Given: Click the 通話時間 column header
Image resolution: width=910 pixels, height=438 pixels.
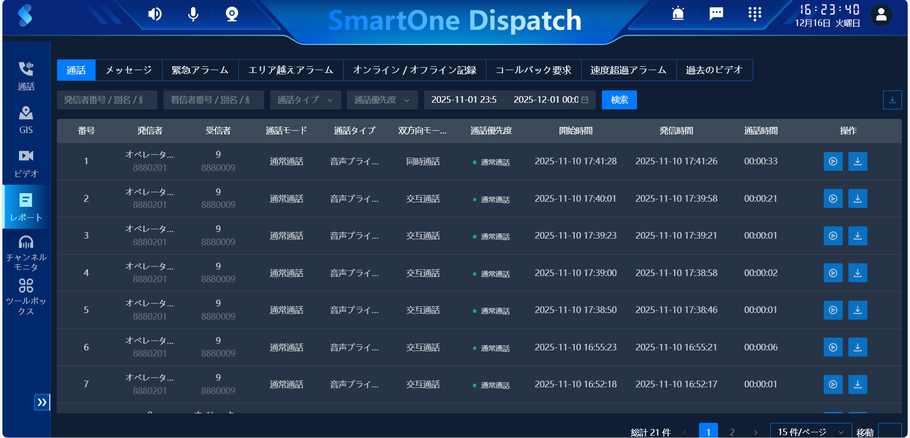Looking at the screenshot, I should pos(760,131).
